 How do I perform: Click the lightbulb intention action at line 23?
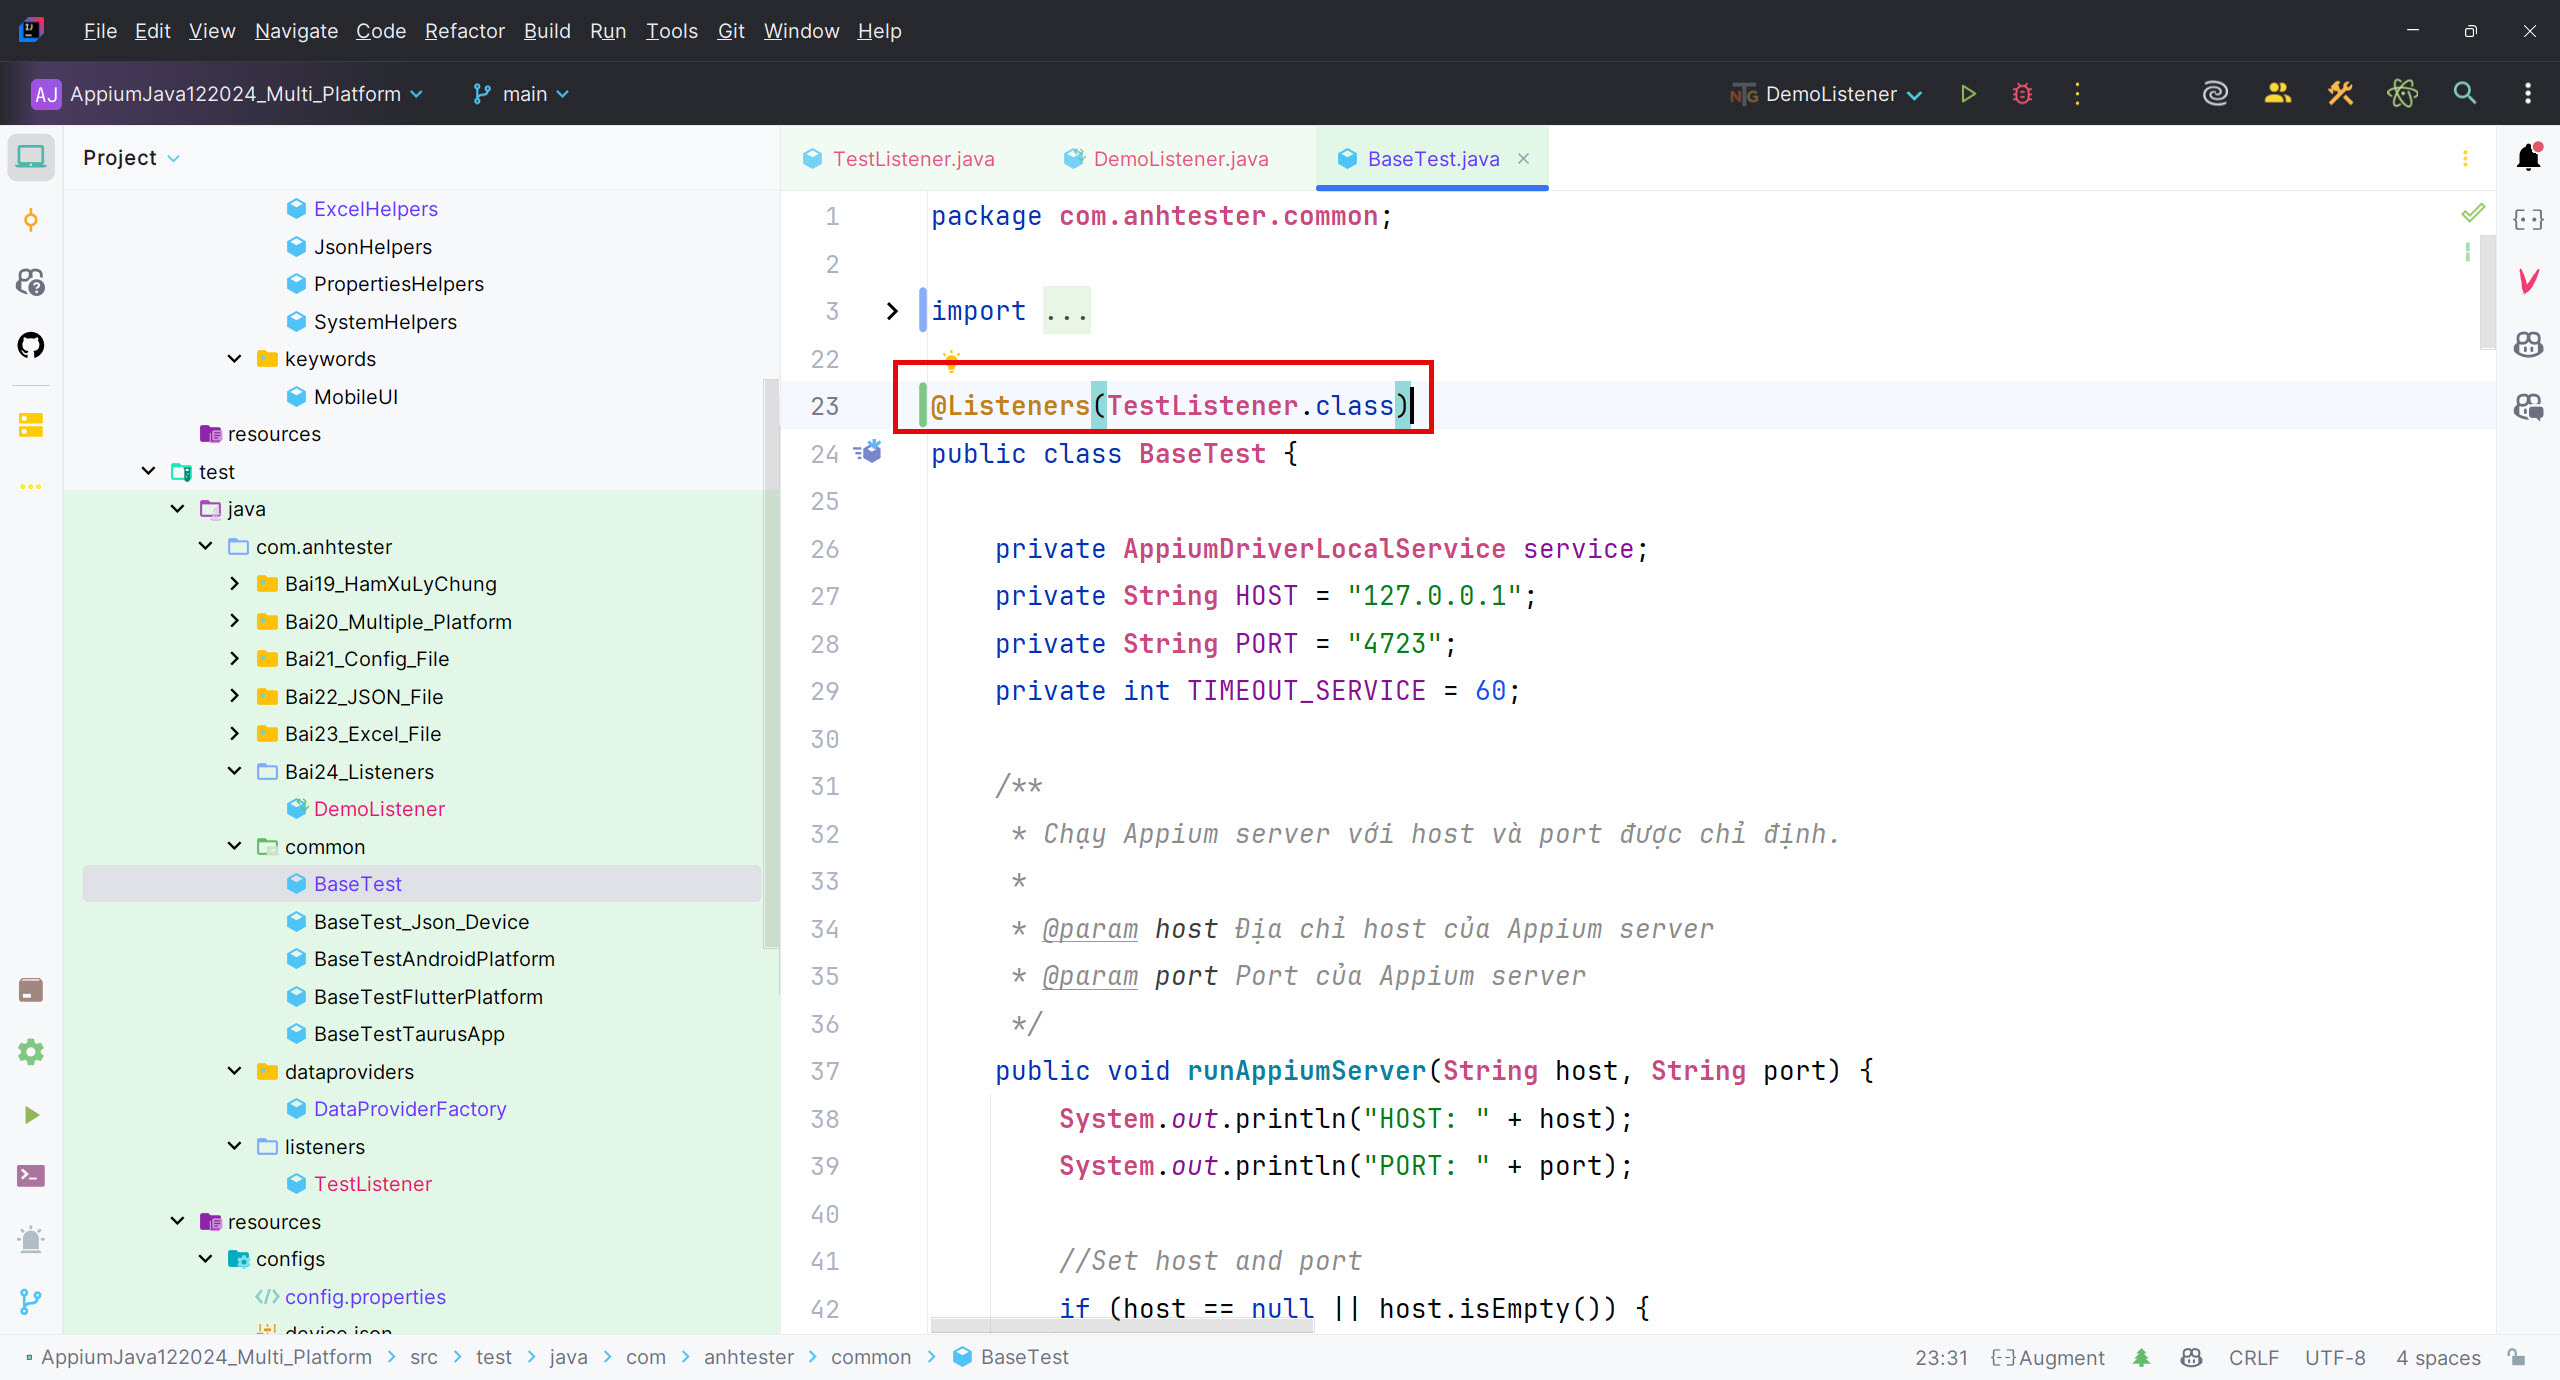tap(951, 360)
